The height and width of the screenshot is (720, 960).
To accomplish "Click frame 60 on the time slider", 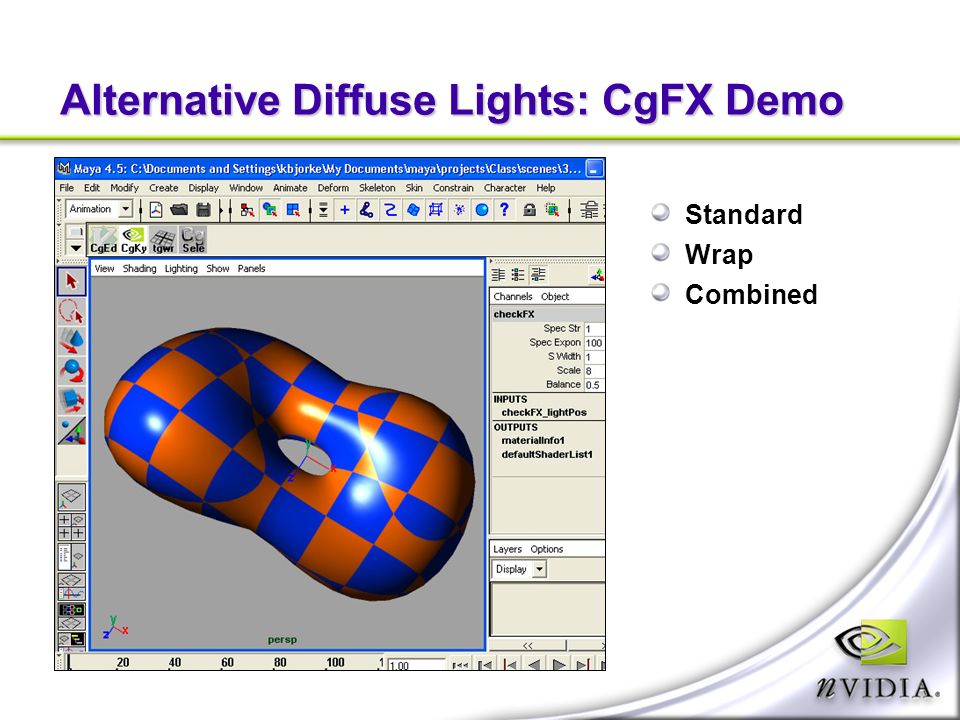I will pyautogui.click(x=227, y=662).
